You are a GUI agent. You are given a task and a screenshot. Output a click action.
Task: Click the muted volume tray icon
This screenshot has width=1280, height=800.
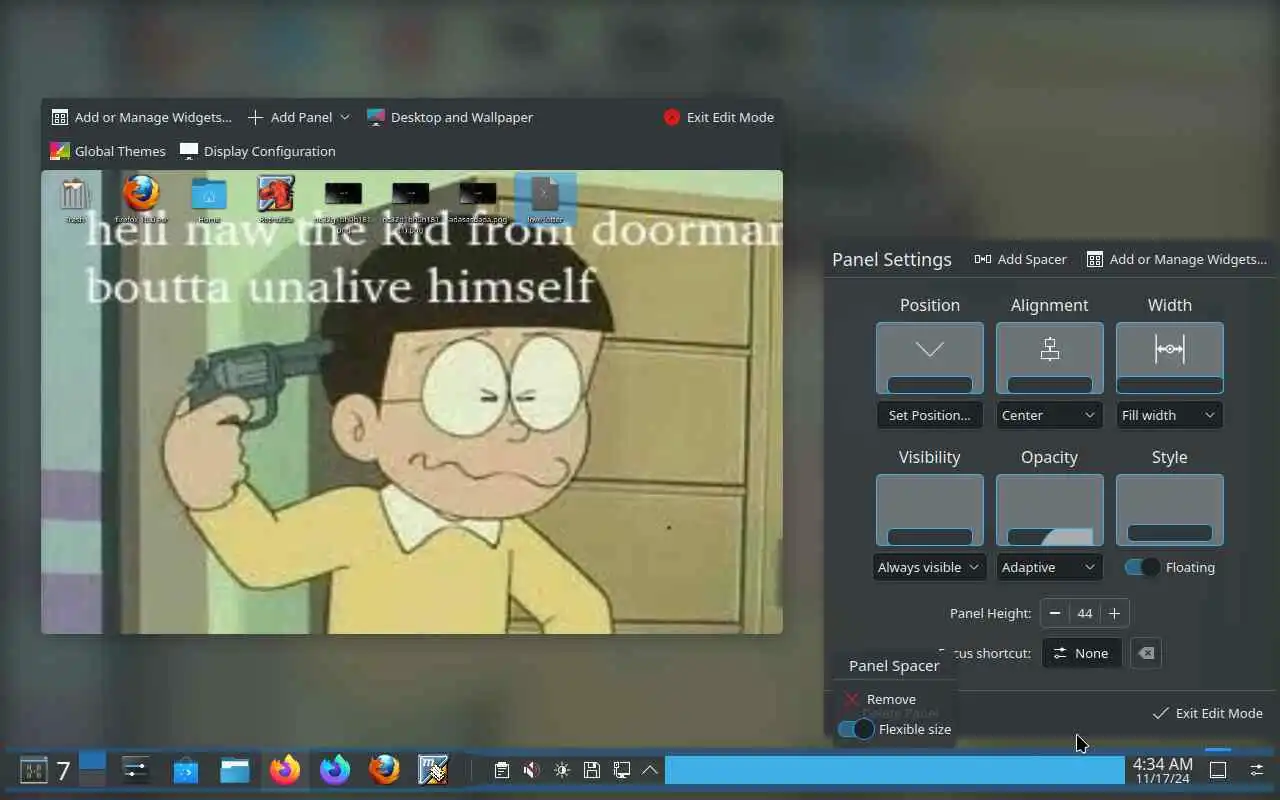coord(532,770)
